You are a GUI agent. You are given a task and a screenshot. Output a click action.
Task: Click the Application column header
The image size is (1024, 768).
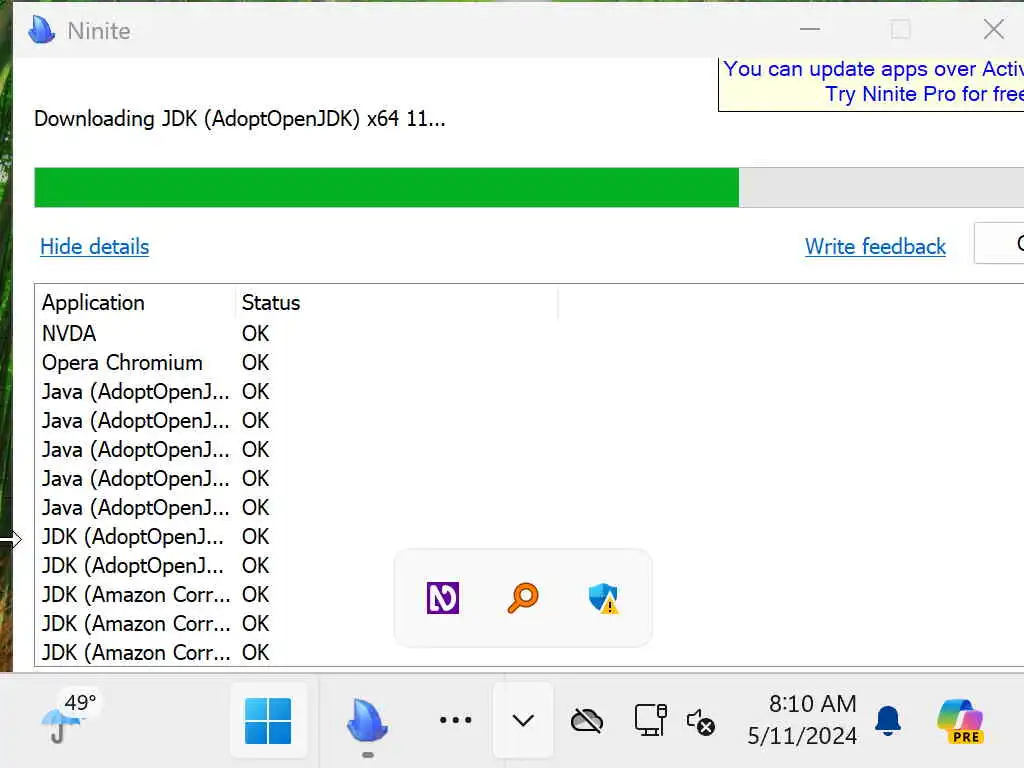click(135, 303)
